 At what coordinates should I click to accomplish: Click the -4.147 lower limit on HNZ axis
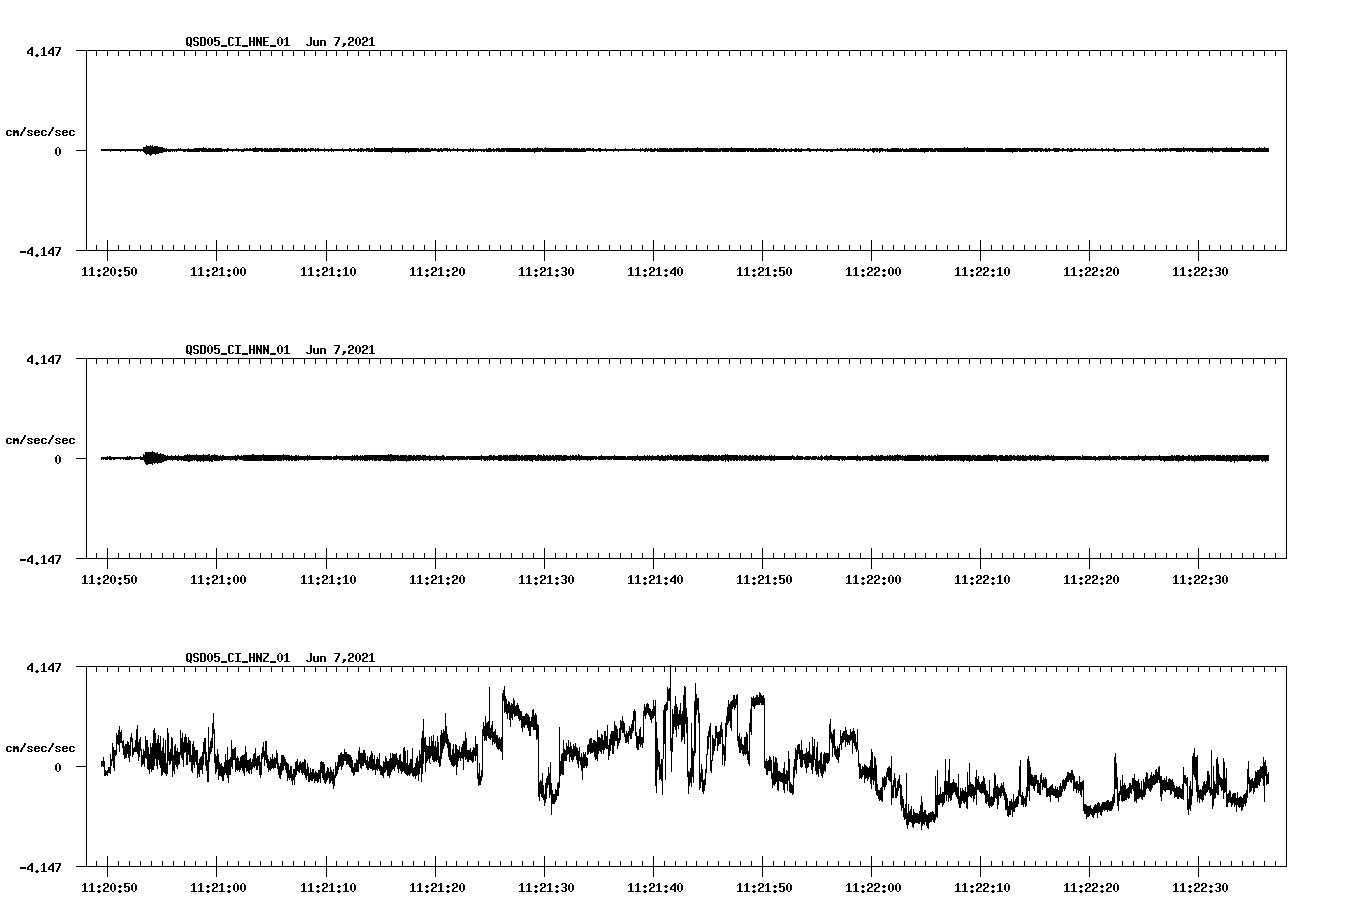40,868
